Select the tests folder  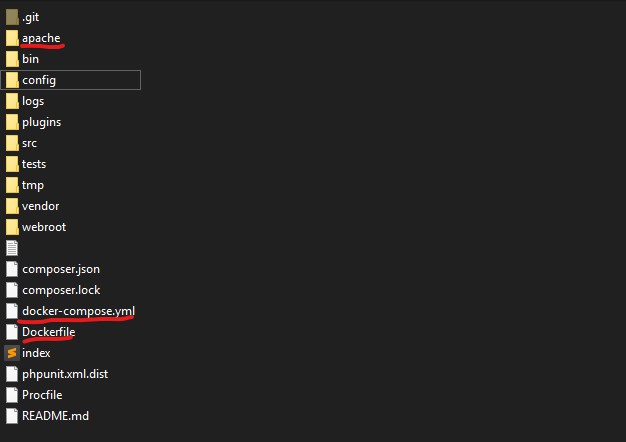coord(33,164)
